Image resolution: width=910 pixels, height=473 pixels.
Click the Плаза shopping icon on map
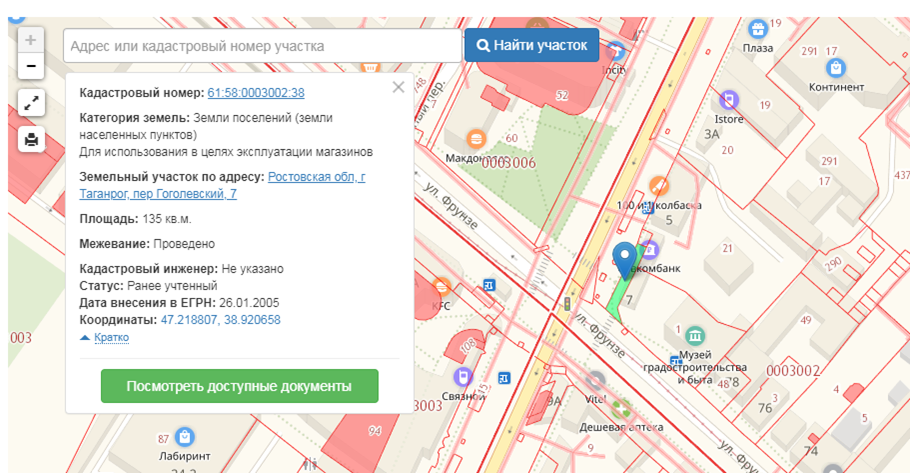click(757, 28)
